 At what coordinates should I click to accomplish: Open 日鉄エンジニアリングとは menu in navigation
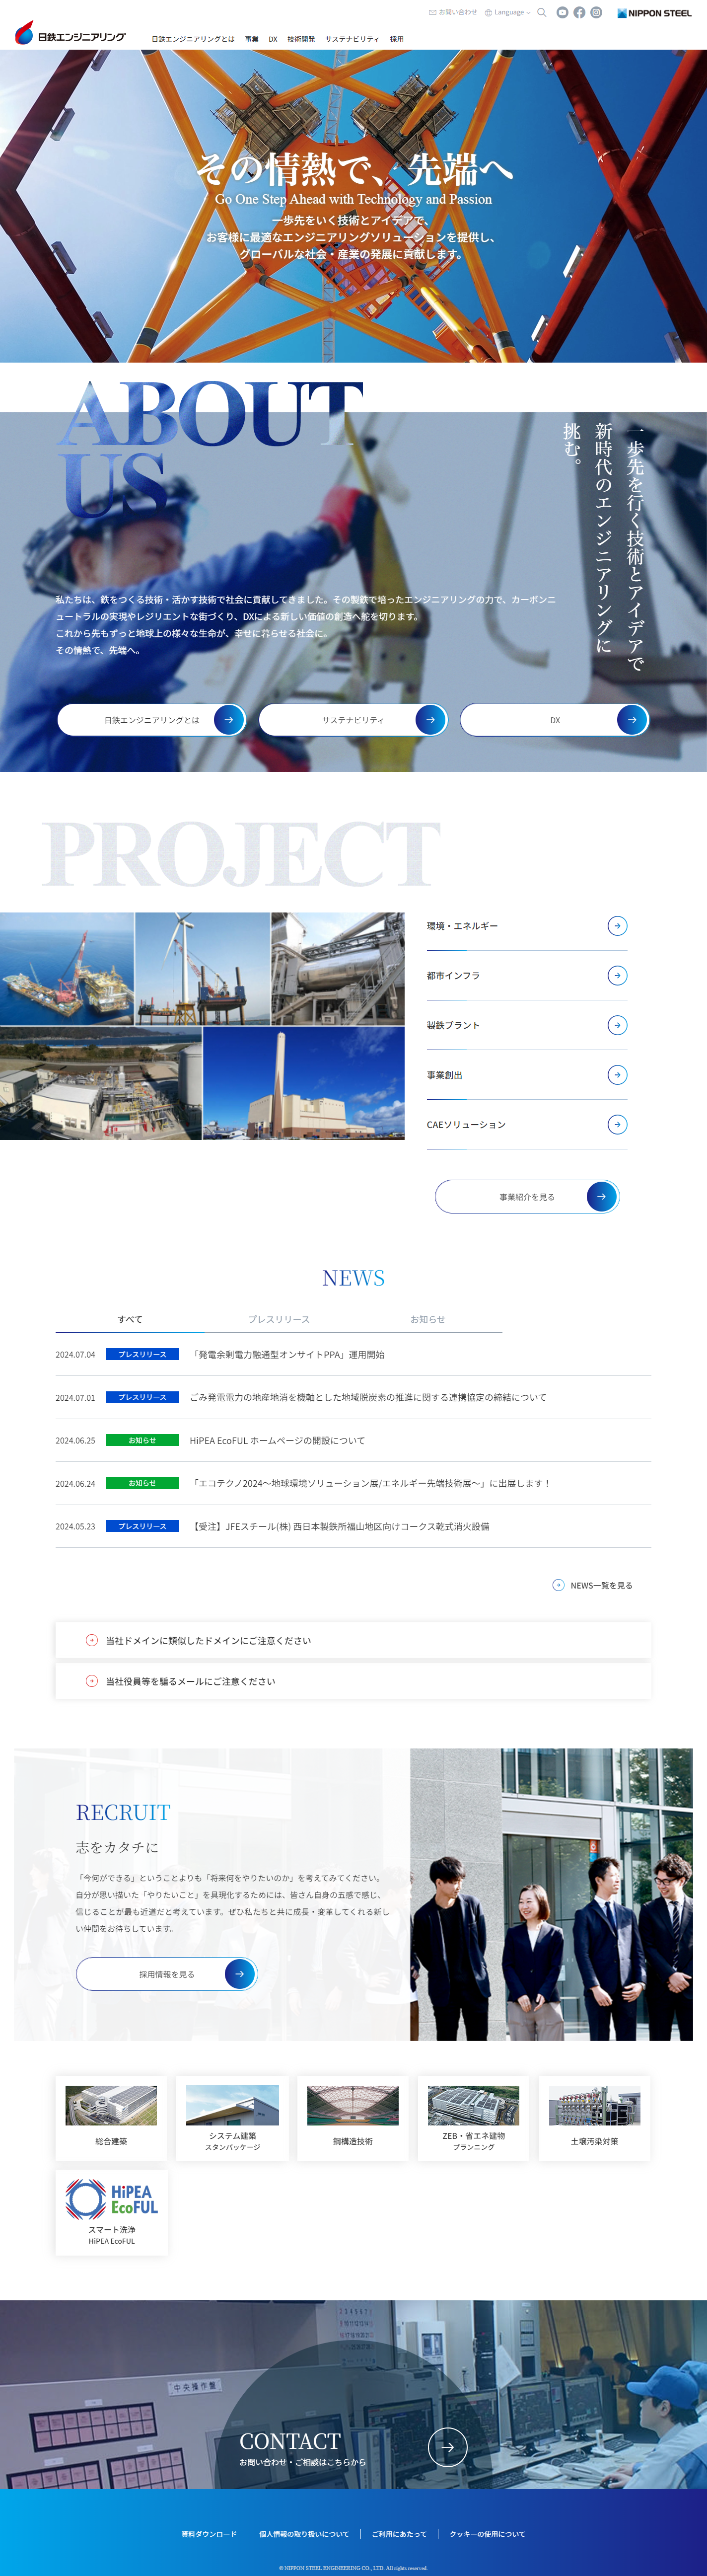pyautogui.click(x=193, y=39)
